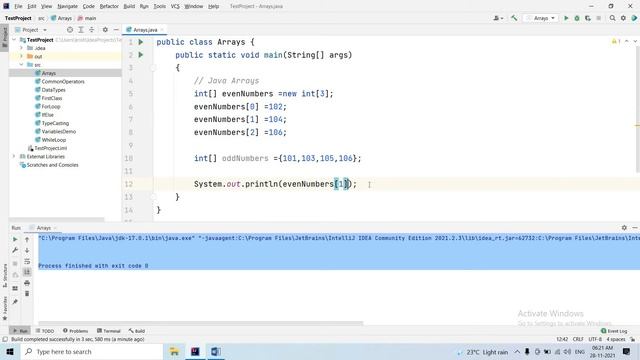Click up arrow in Run console toolbar
This screenshot has width=640, height=360.
click(27, 239)
